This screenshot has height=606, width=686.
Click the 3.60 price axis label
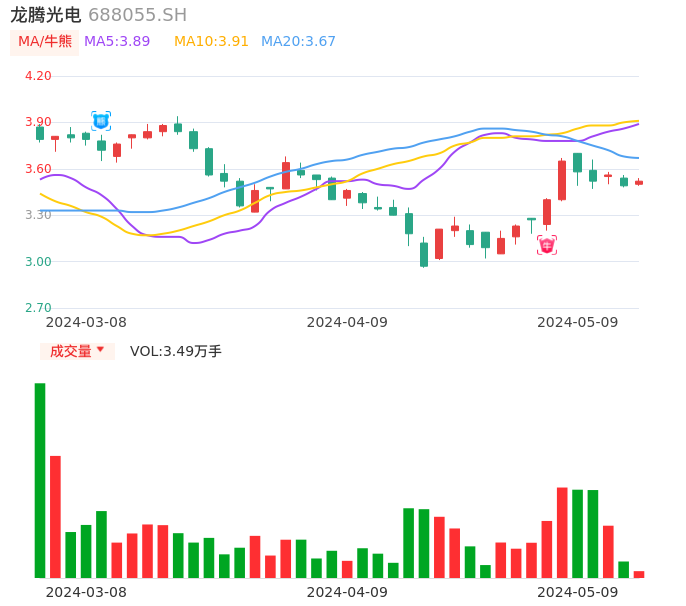point(38,169)
